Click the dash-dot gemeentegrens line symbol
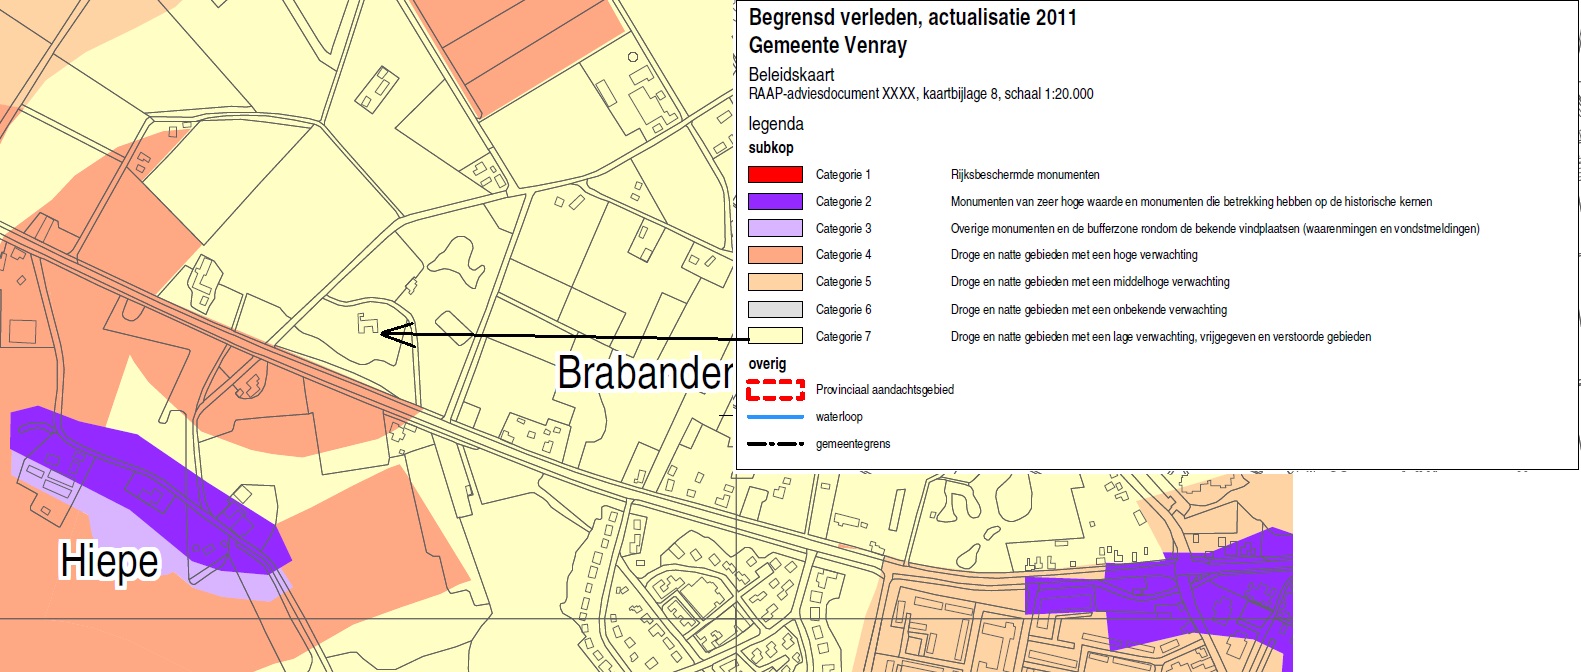Image resolution: width=1581 pixels, height=672 pixels. point(775,443)
